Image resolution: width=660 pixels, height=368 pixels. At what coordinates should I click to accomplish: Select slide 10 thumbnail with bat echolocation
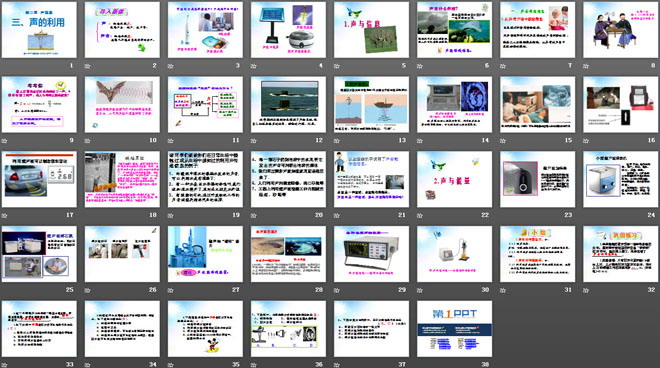(122, 104)
